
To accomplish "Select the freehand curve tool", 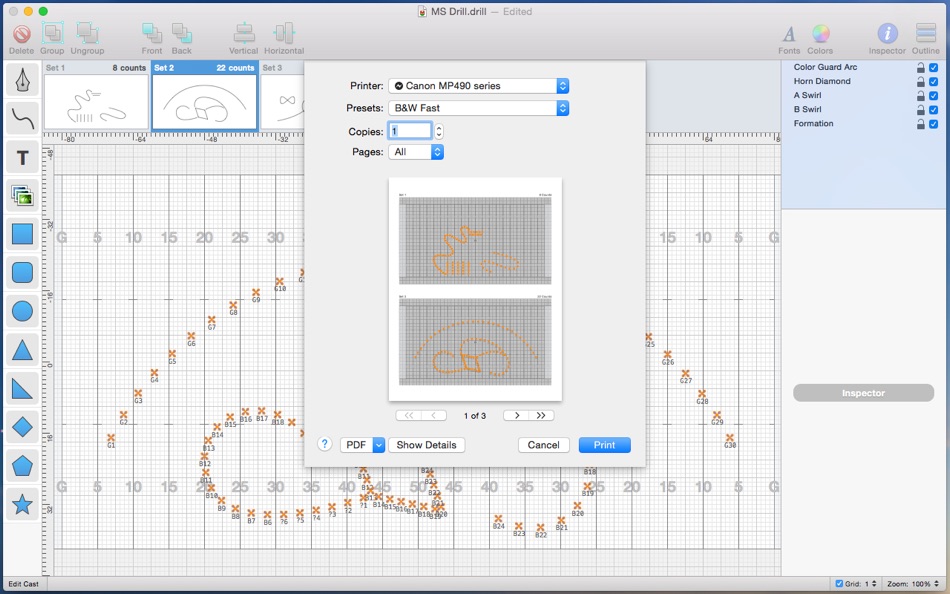I will click(22, 119).
